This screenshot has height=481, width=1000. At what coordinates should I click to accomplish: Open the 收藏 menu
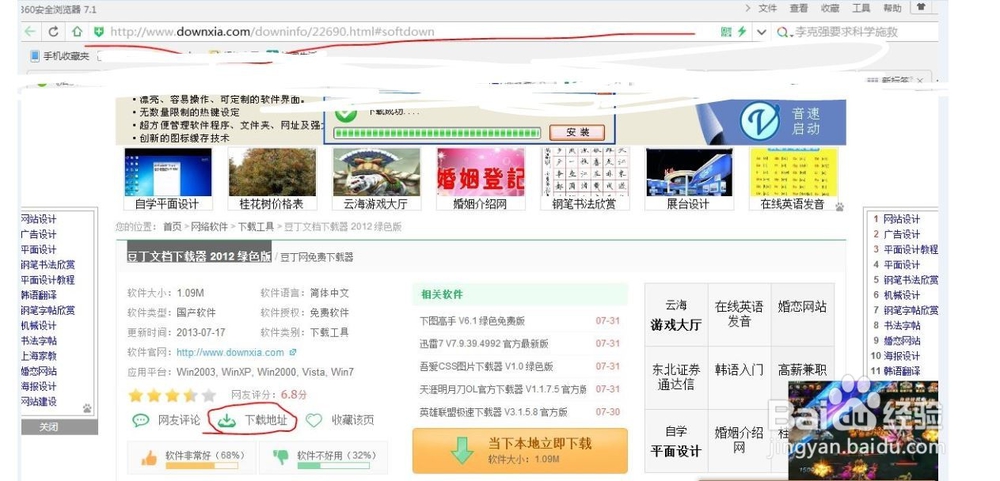tap(830, 8)
